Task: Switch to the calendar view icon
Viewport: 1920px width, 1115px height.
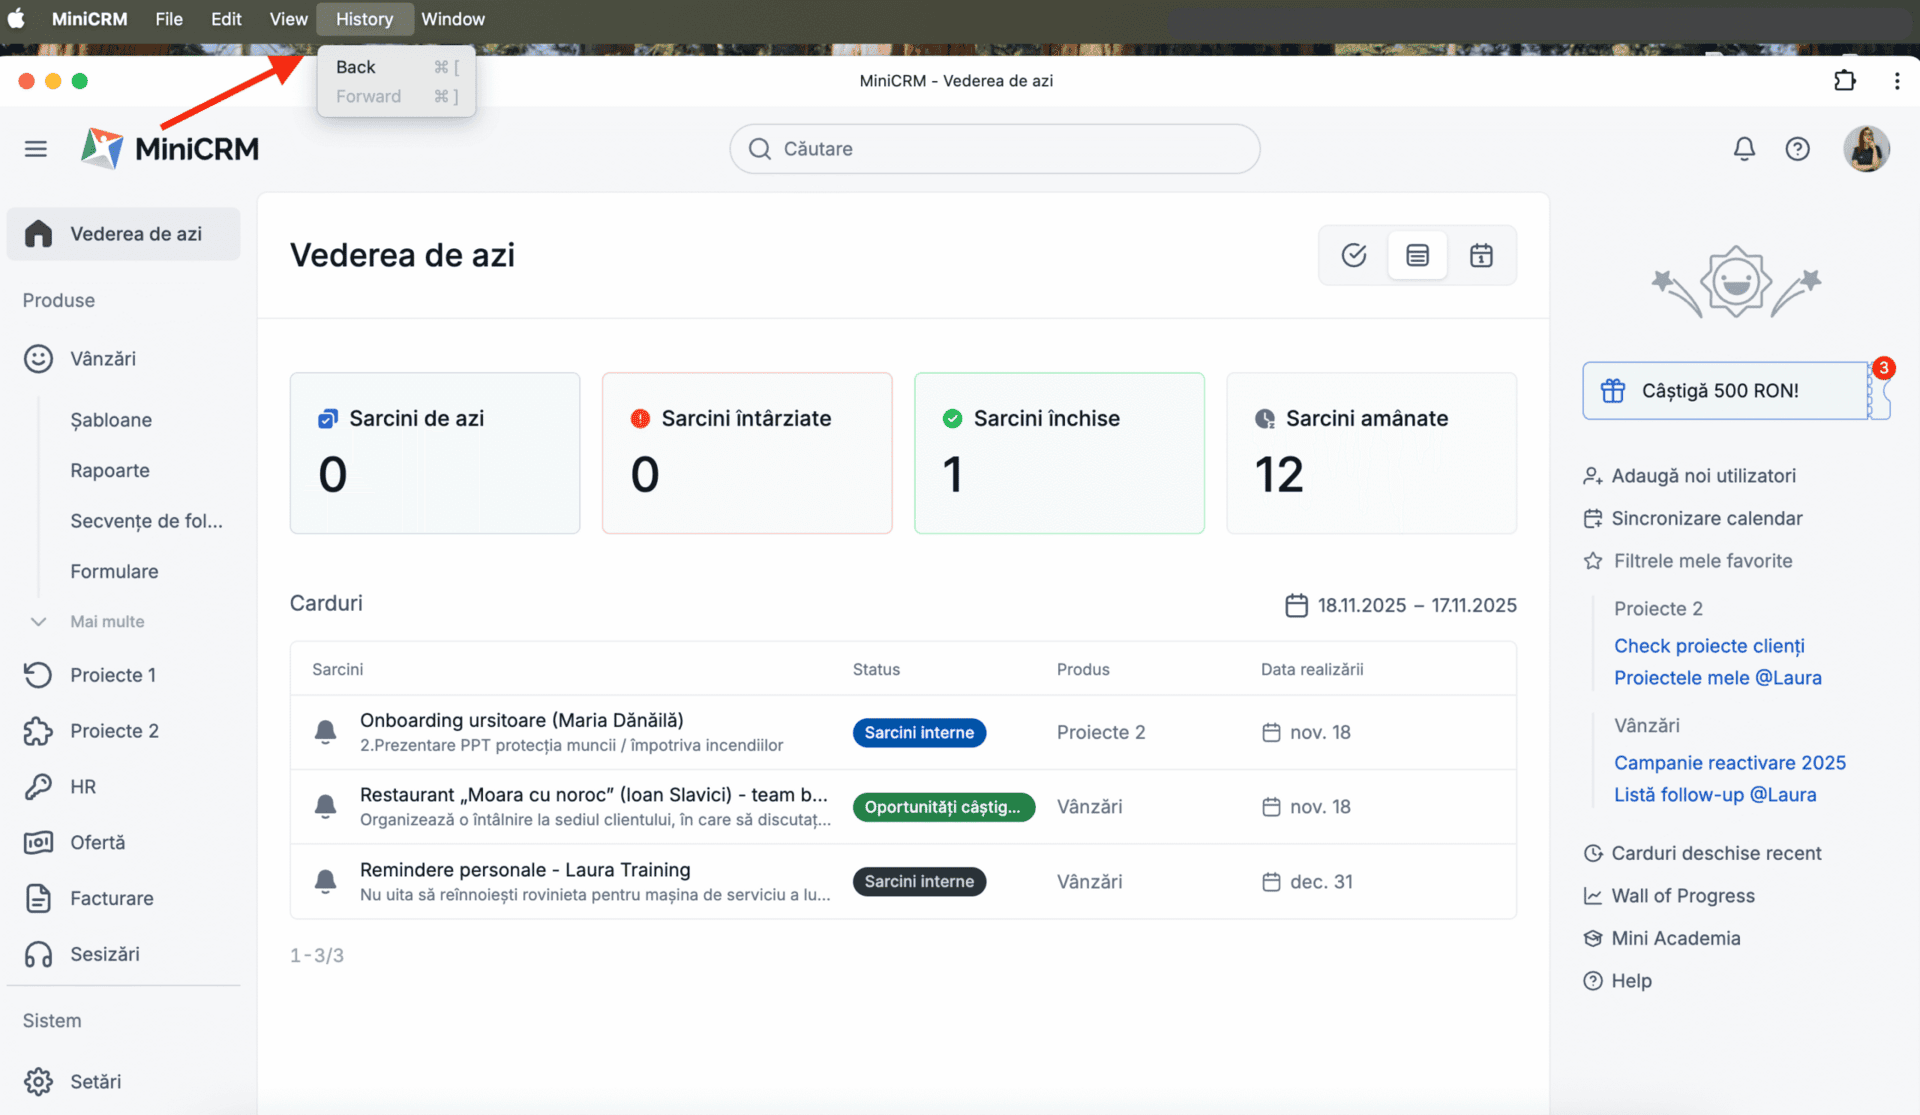Action: point(1481,256)
